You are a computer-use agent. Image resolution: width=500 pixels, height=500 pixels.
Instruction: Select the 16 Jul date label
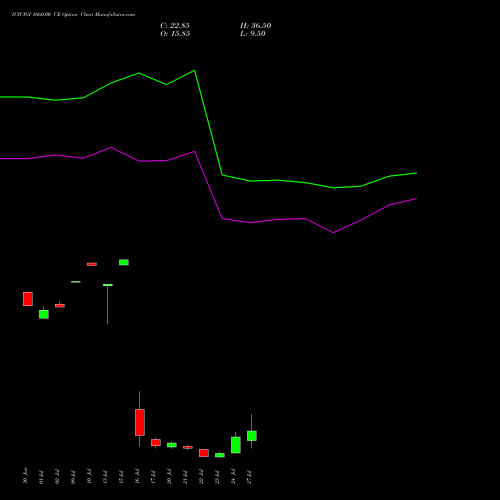point(138,477)
